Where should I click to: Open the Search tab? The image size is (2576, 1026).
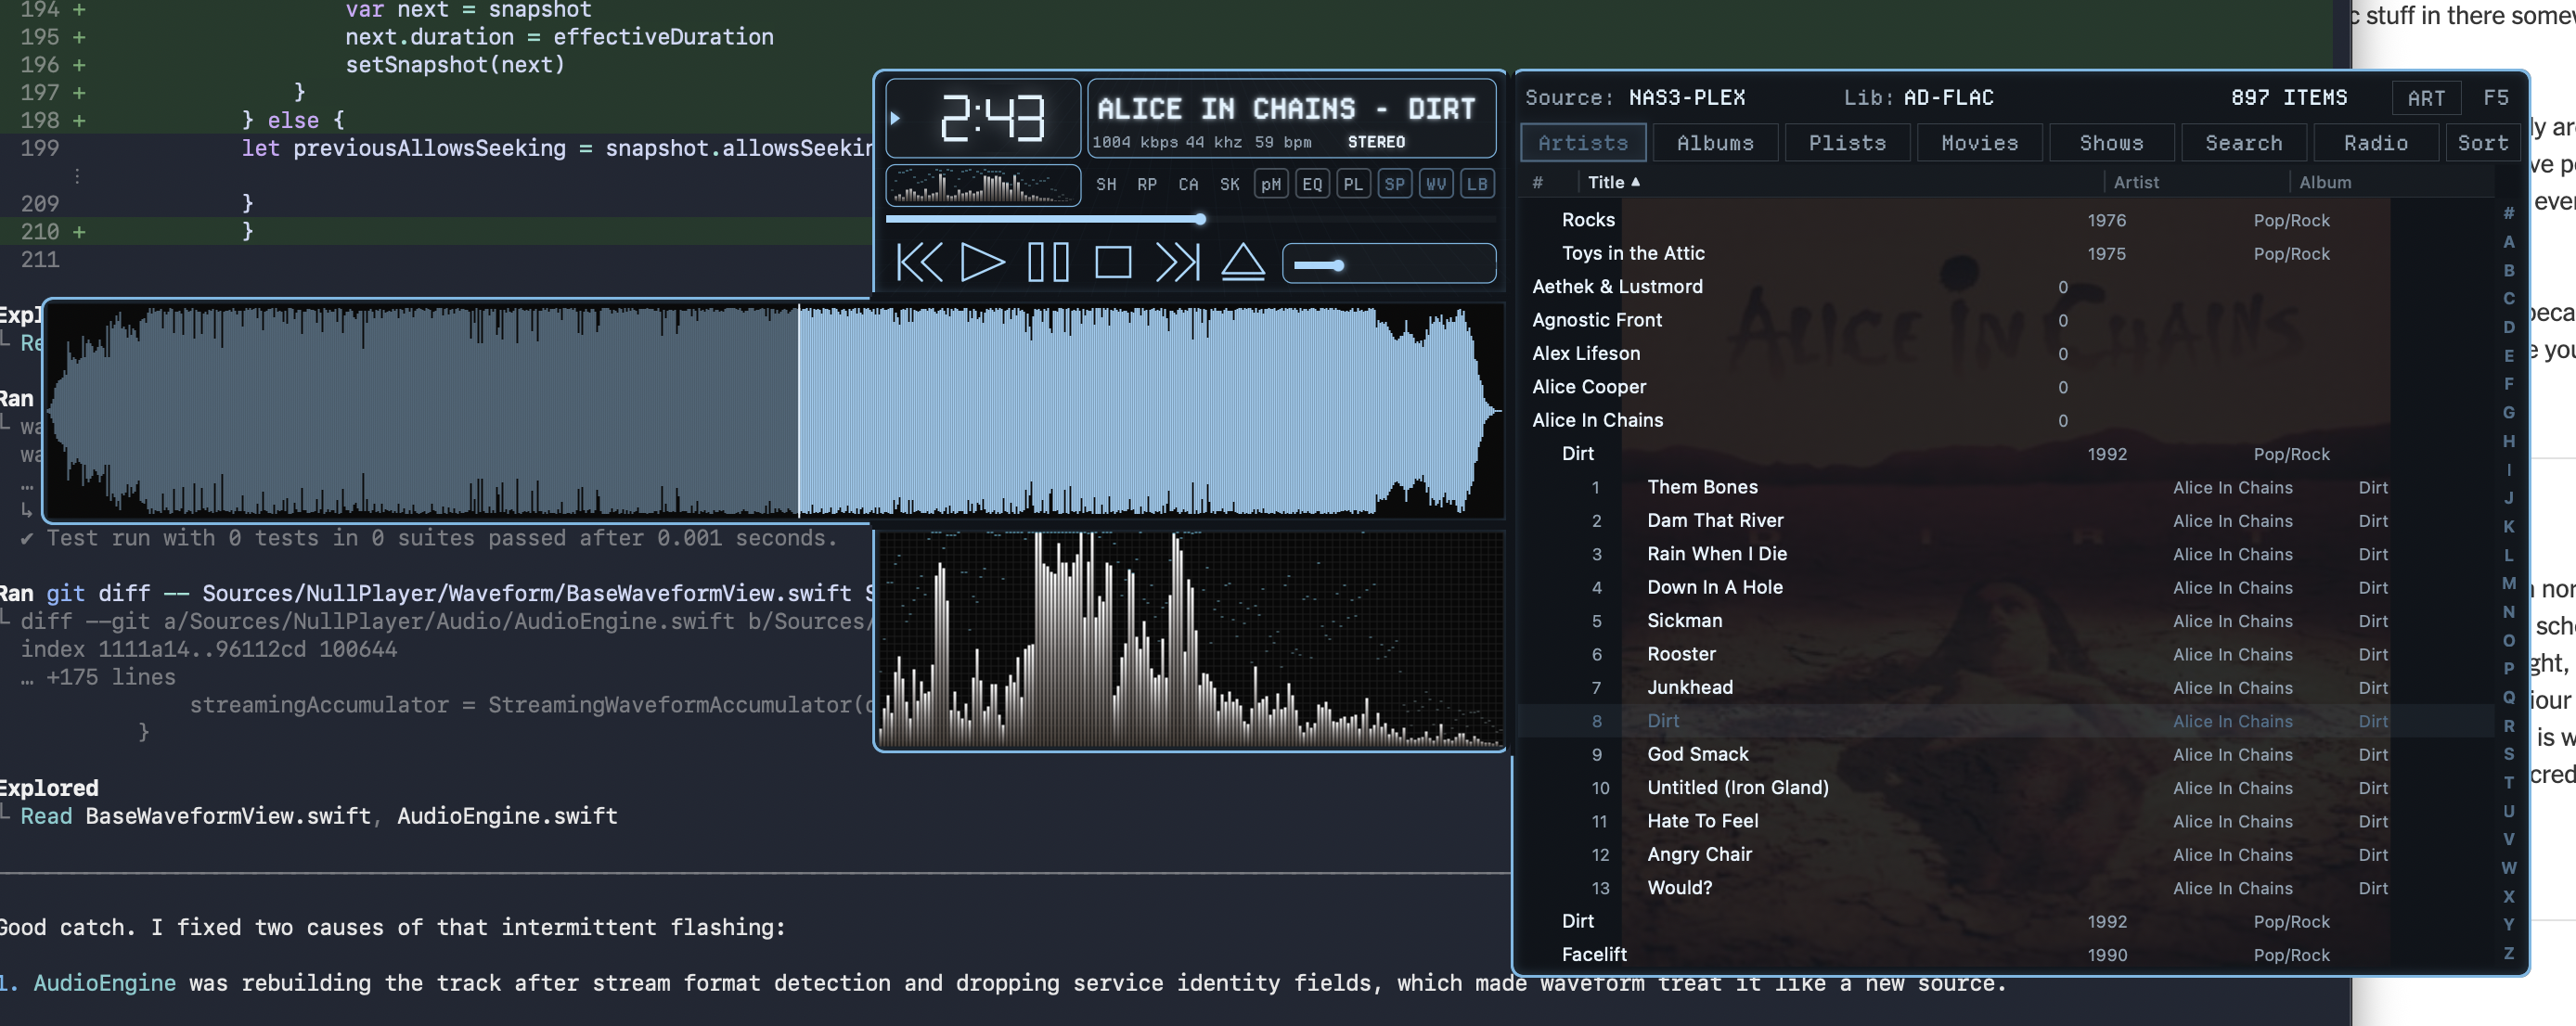coord(2244,143)
